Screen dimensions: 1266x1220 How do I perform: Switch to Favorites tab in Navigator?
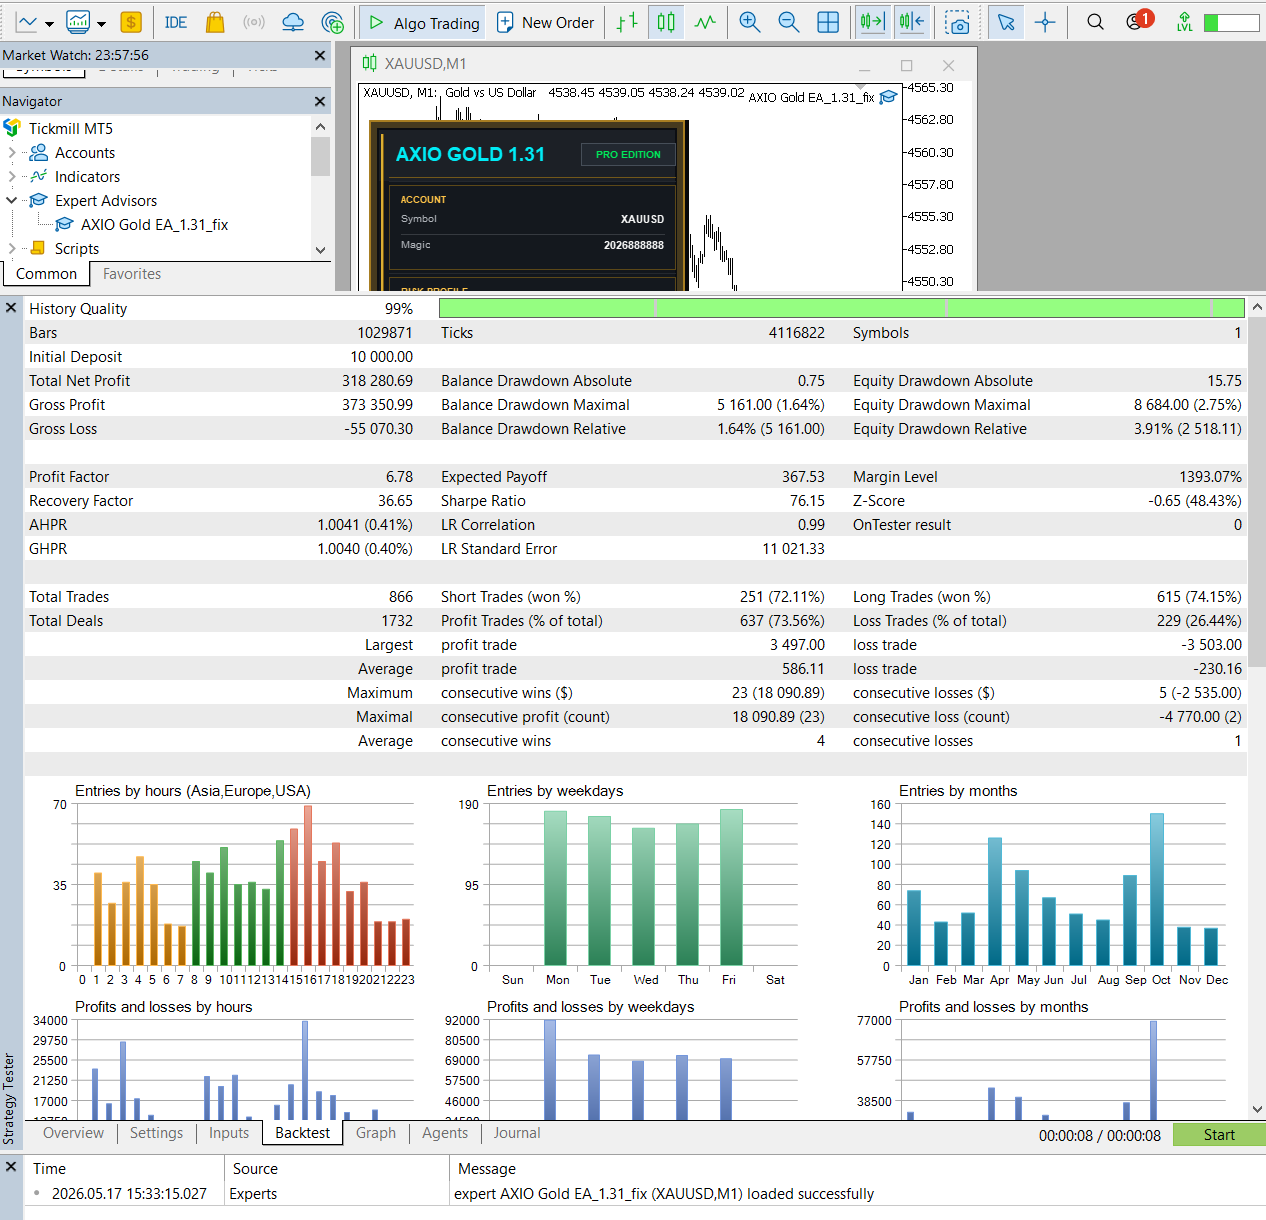pos(132,274)
